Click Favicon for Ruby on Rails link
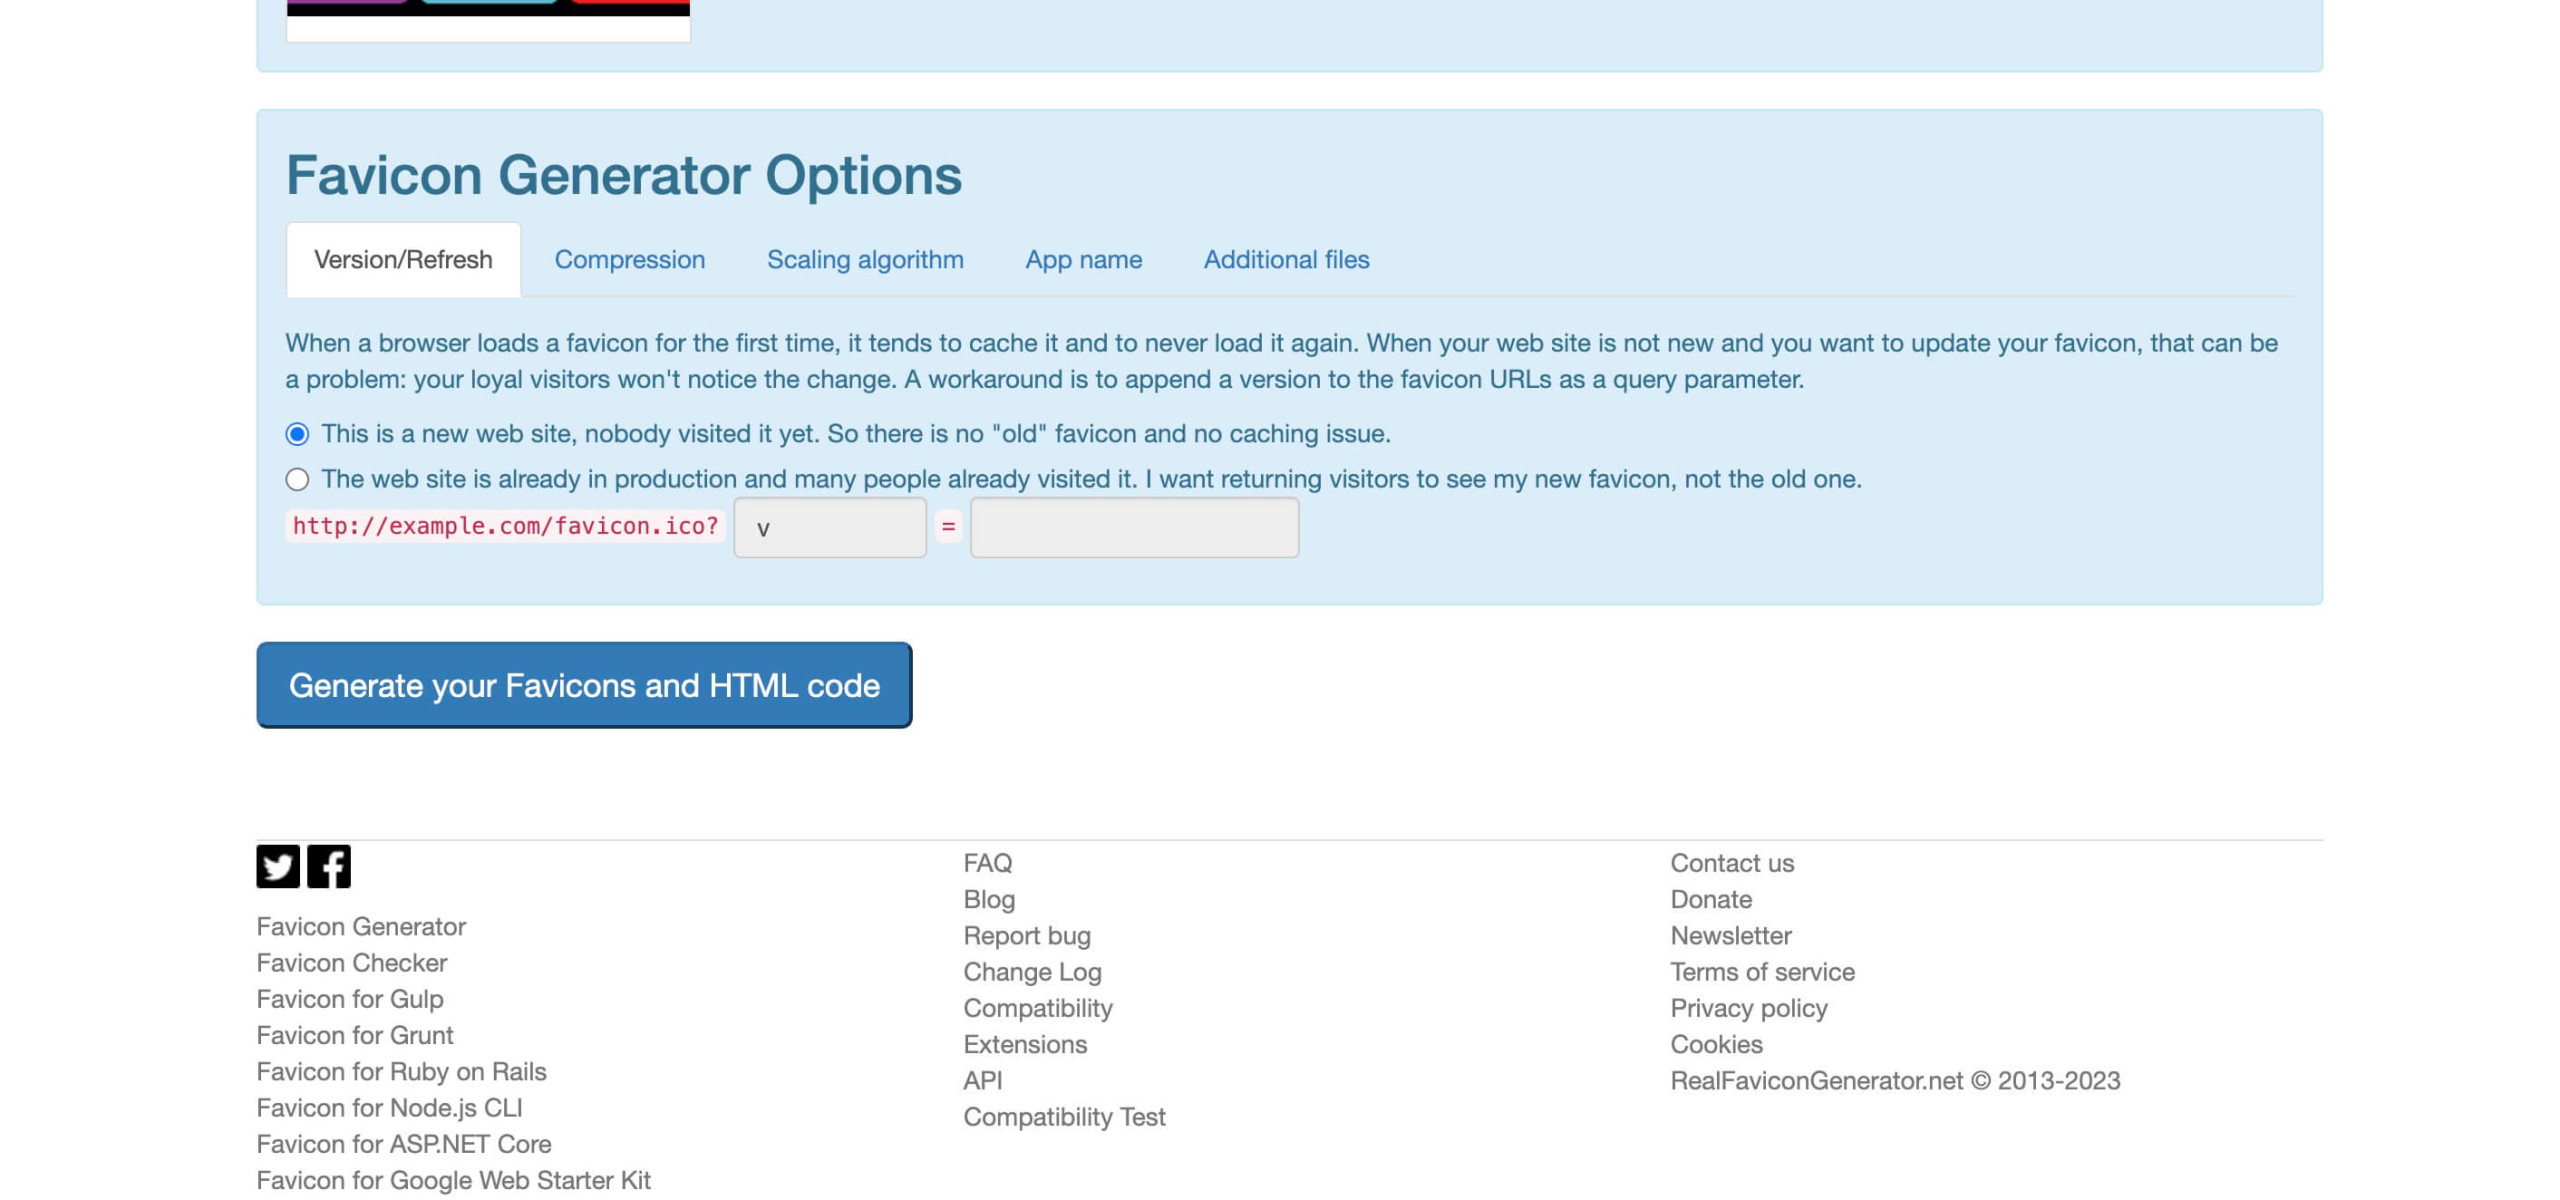 tap(400, 1069)
